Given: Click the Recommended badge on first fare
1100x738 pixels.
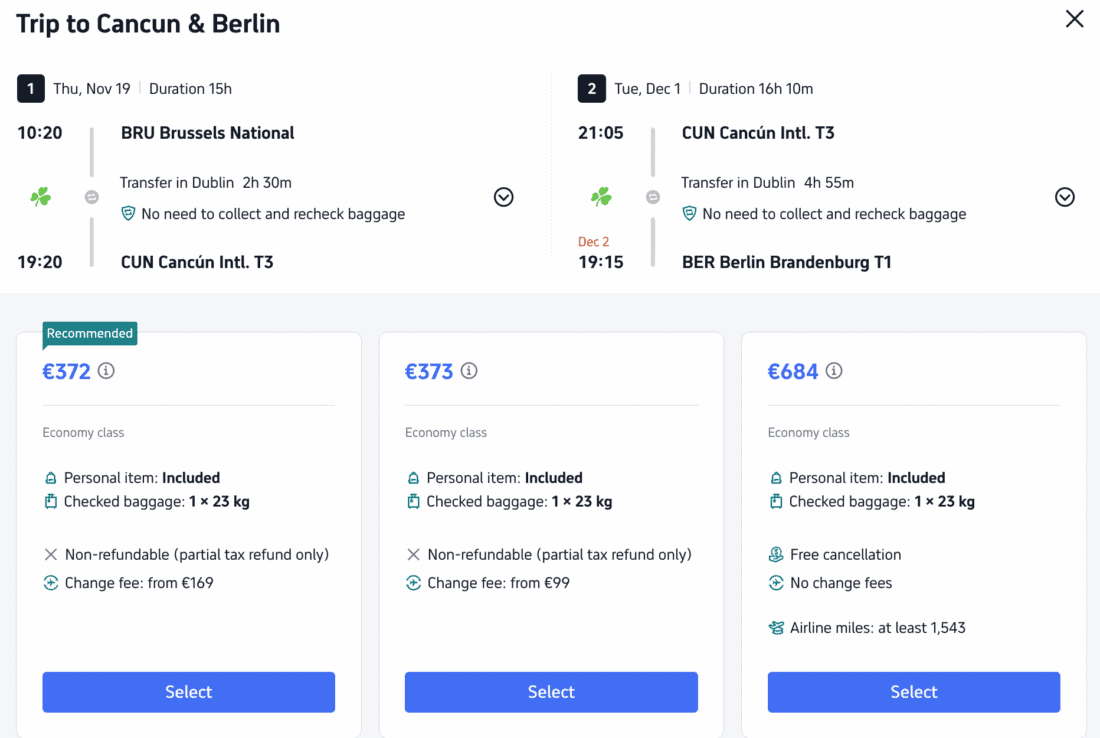Looking at the screenshot, I should pyautogui.click(x=90, y=334).
